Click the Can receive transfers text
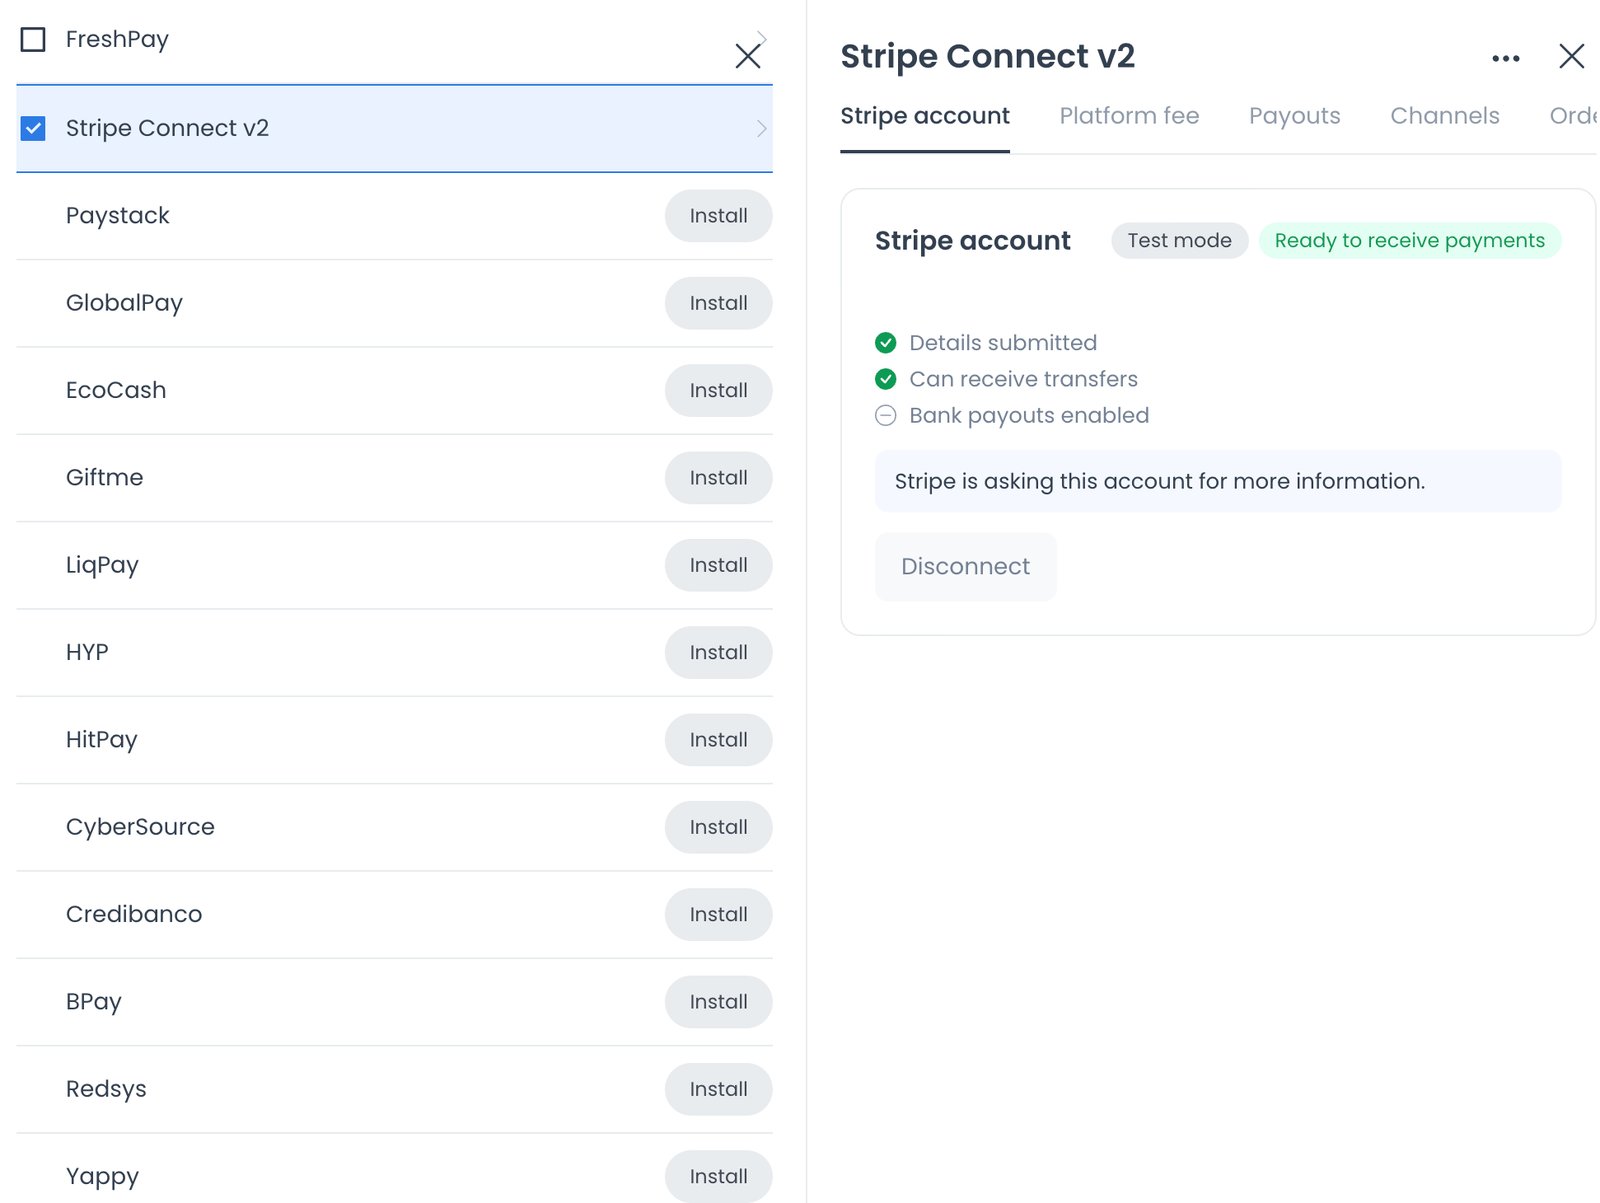The height and width of the screenshot is (1203, 1600). tap(1023, 379)
